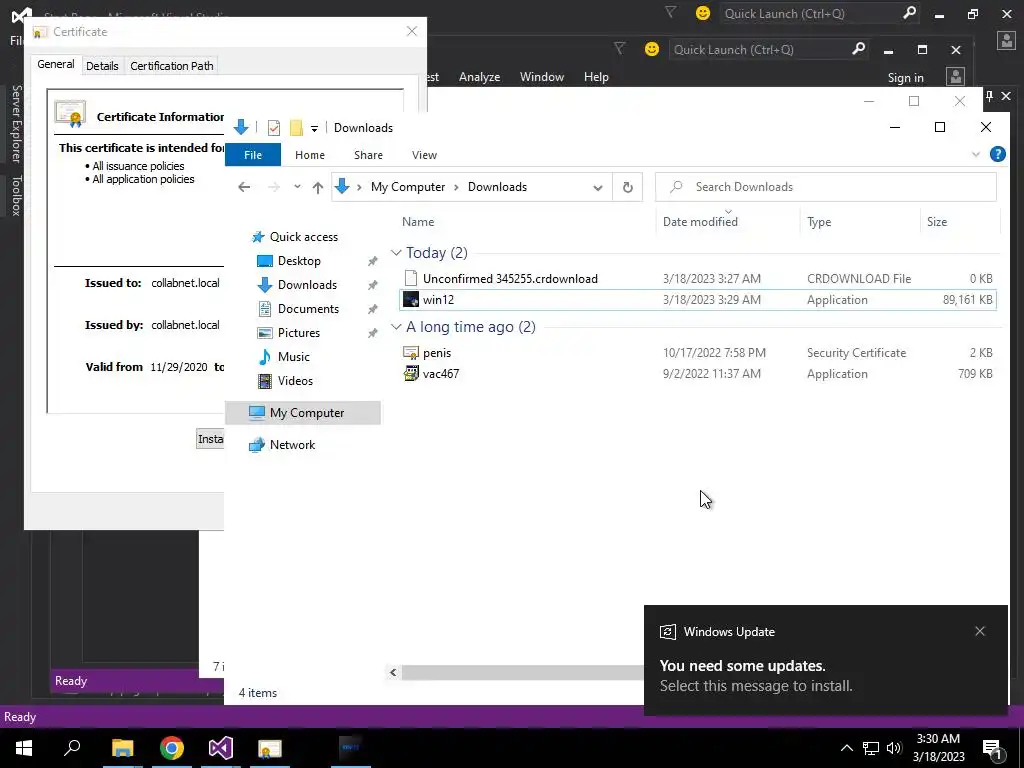Open the File tab in Downloads Explorer
Viewport: 1024px width, 768px height.
point(253,155)
